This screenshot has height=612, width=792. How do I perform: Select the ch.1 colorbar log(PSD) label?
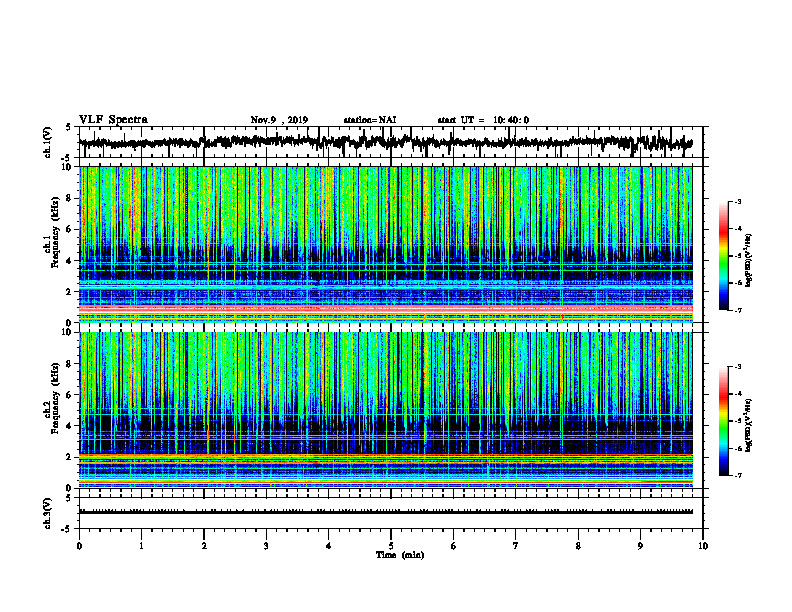749,260
